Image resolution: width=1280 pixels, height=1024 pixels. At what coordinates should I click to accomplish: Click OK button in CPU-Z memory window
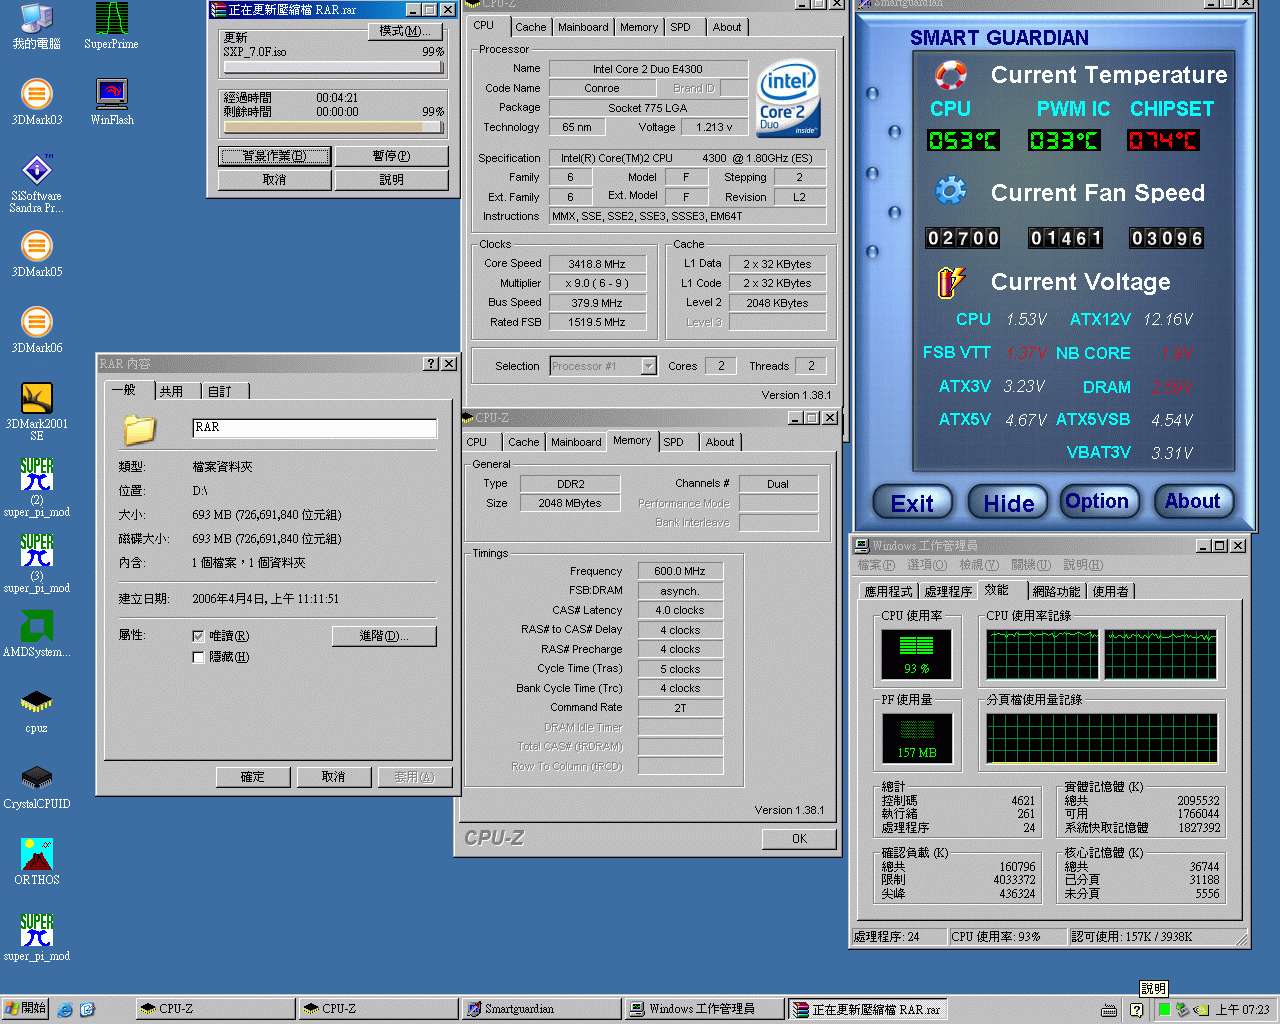(x=799, y=839)
